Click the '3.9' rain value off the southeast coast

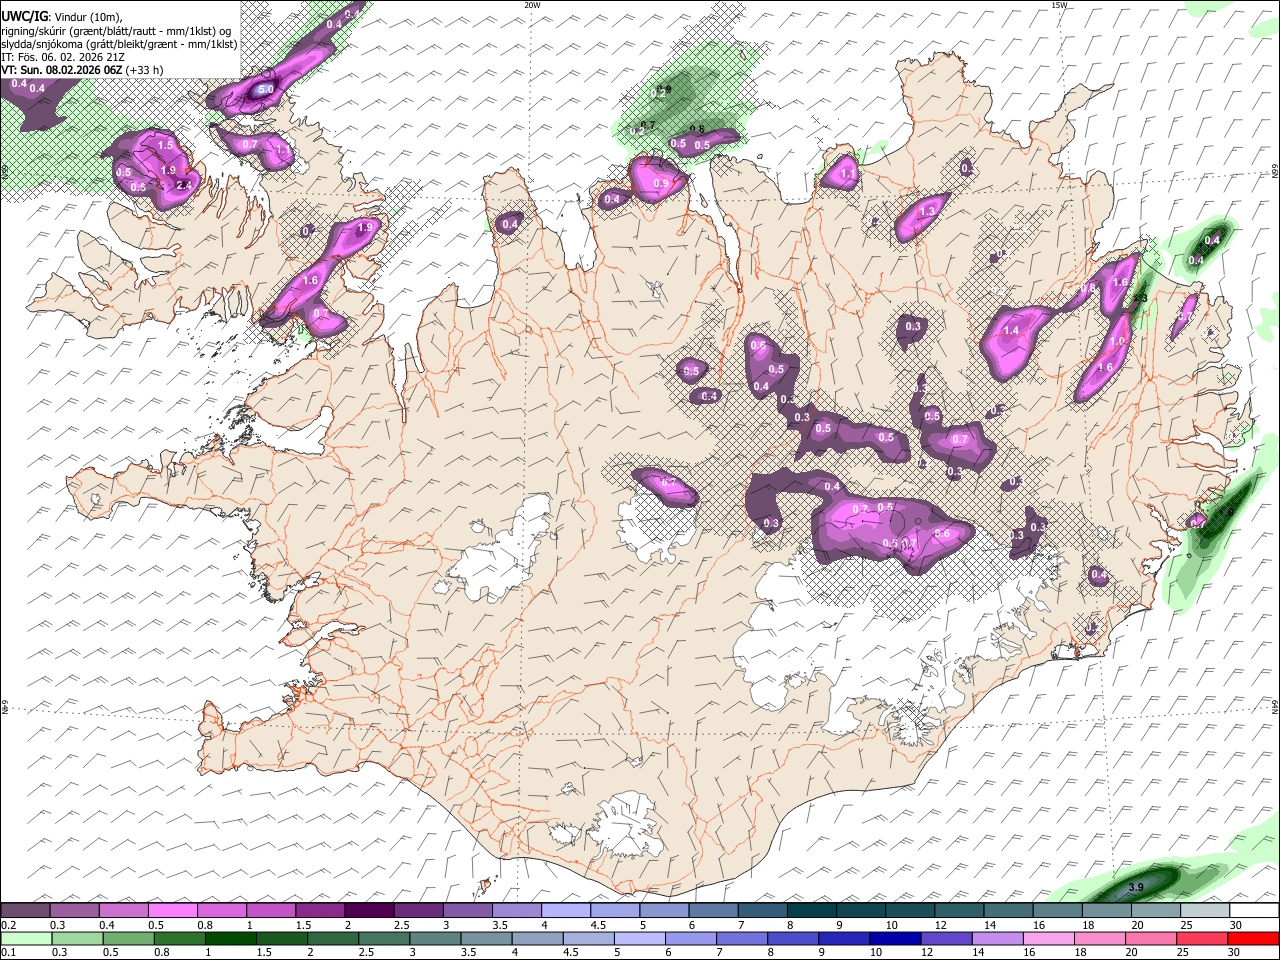pyautogui.click(x=1136, y=888)
